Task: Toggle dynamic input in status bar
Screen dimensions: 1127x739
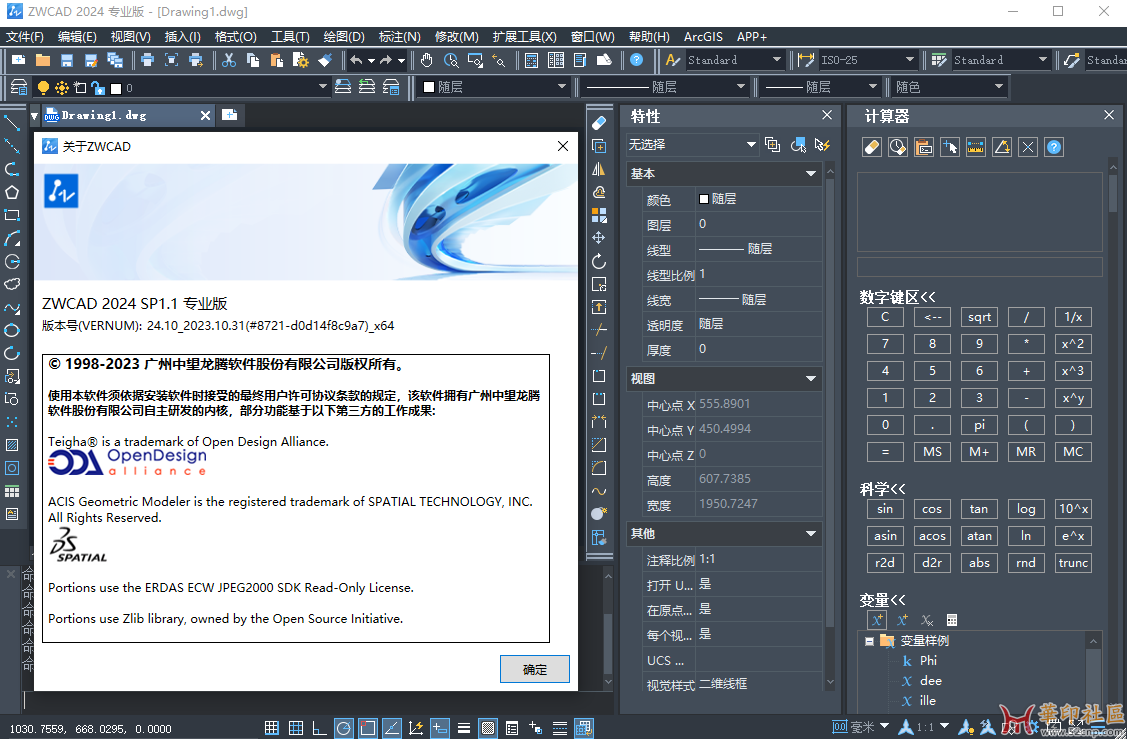Action: pos(440,728)
